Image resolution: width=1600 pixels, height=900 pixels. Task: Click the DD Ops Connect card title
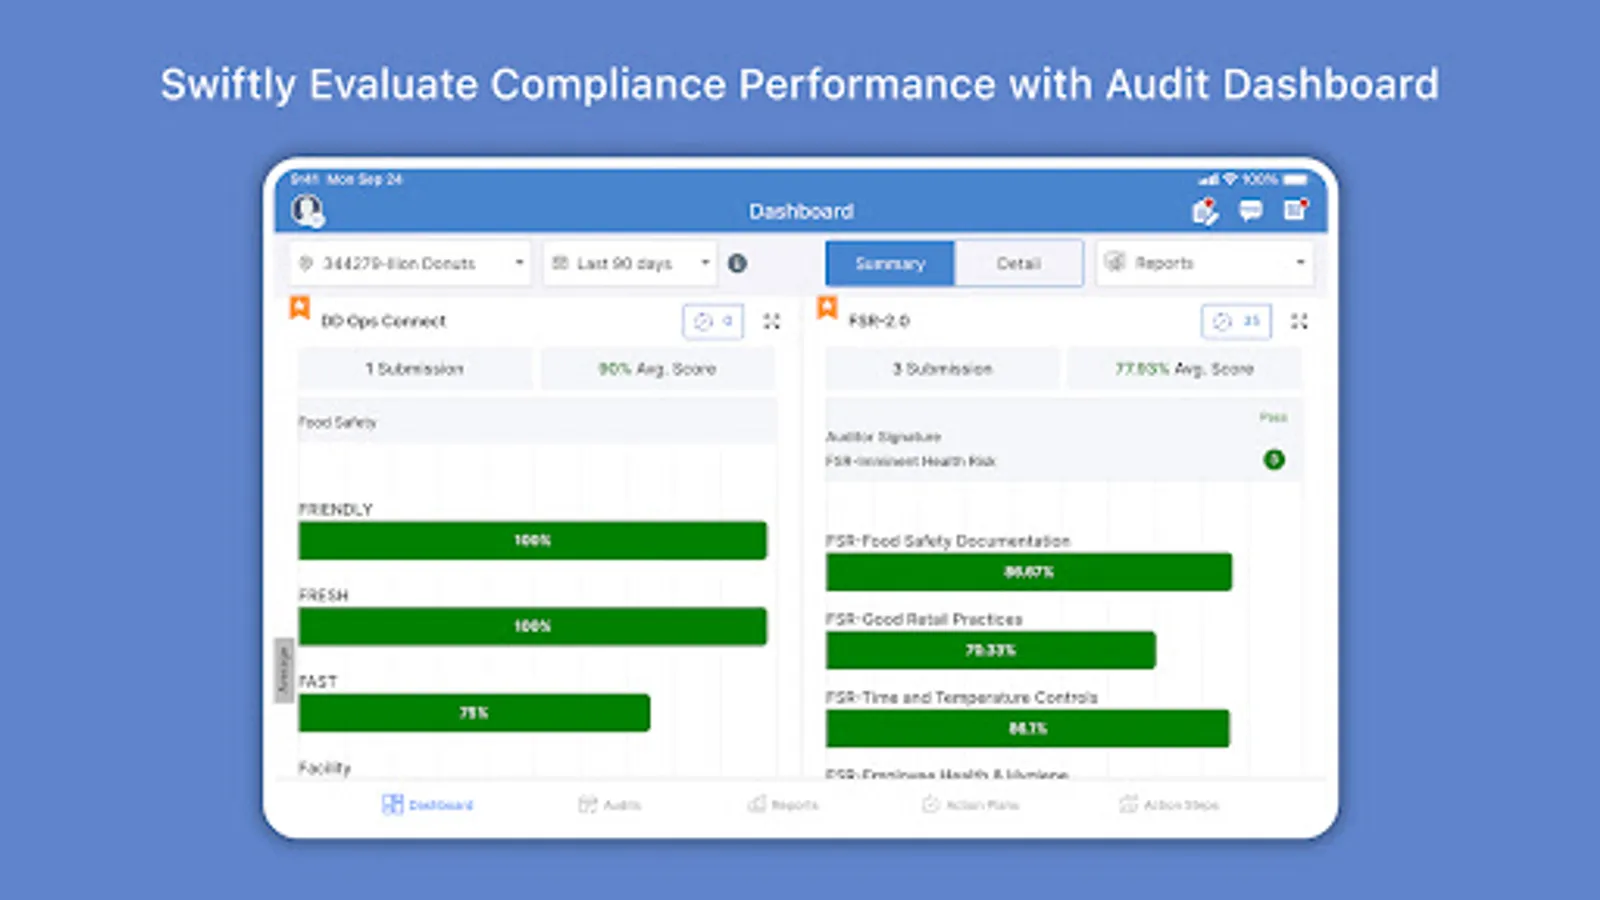pyautogui.click(x=383, y=321)
